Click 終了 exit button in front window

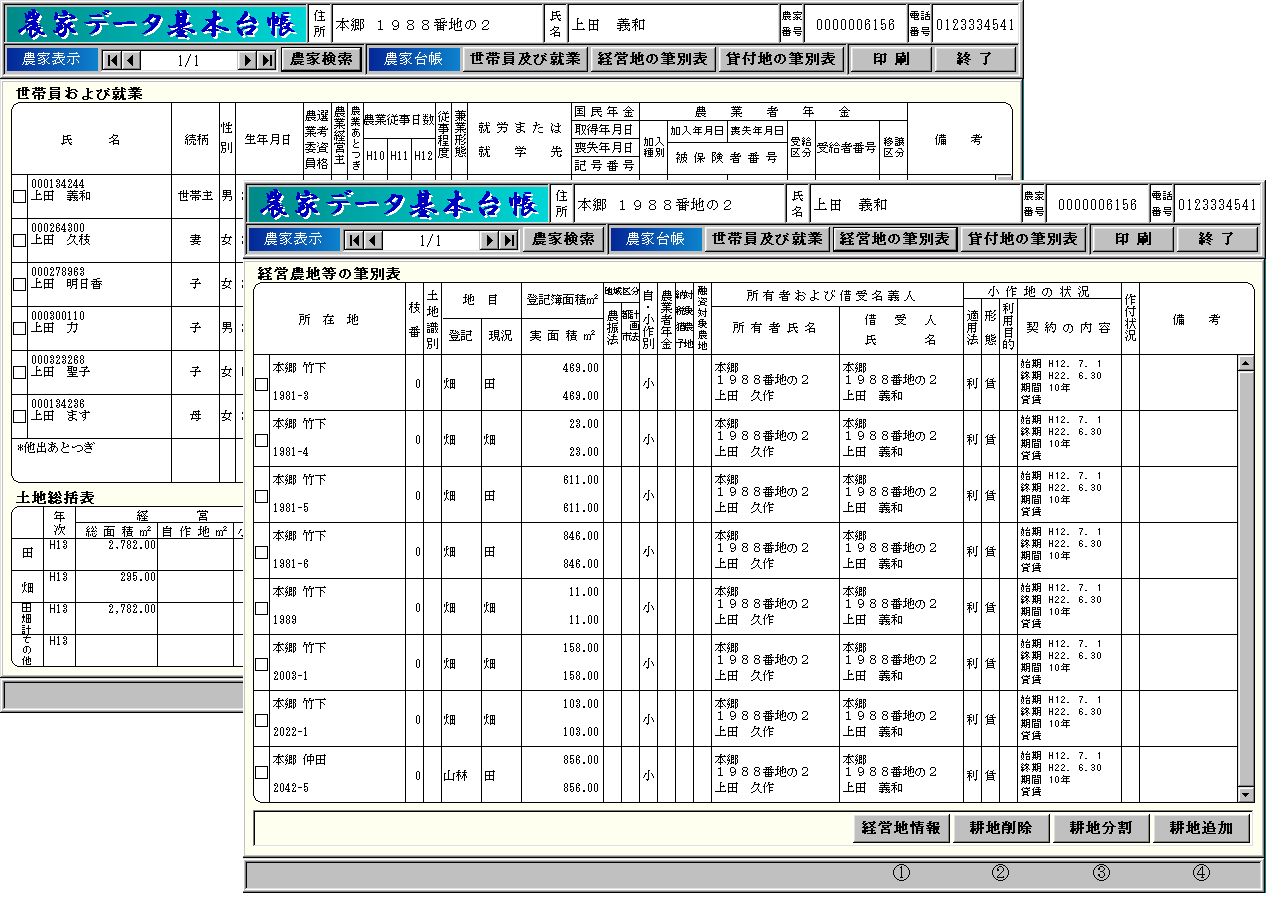click(1217, 239)
